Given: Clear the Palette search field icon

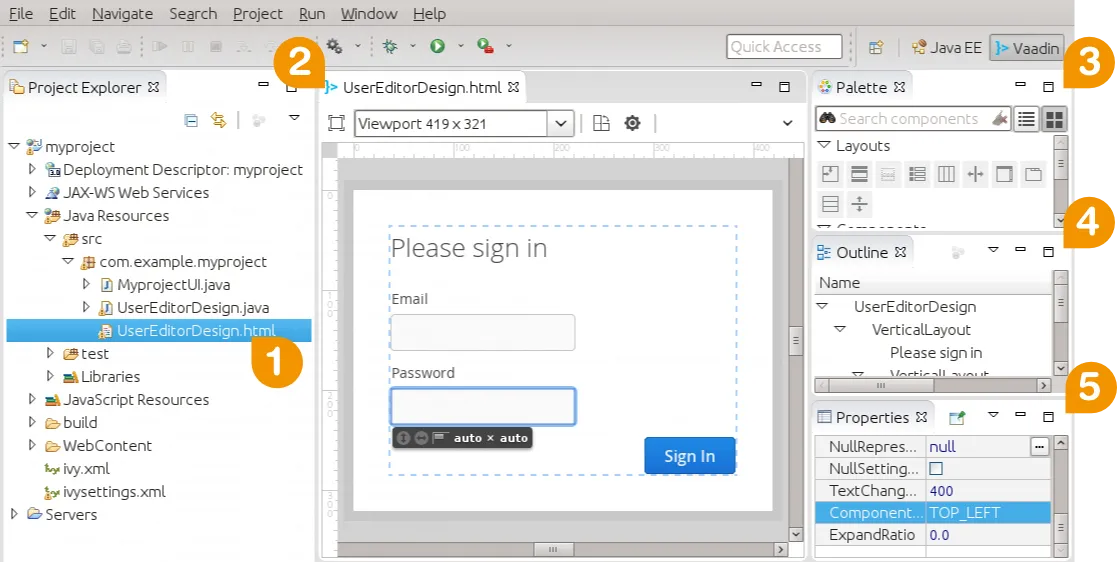Looking at the screenshot, I should pyautogui.click(x=1001, y=119).
